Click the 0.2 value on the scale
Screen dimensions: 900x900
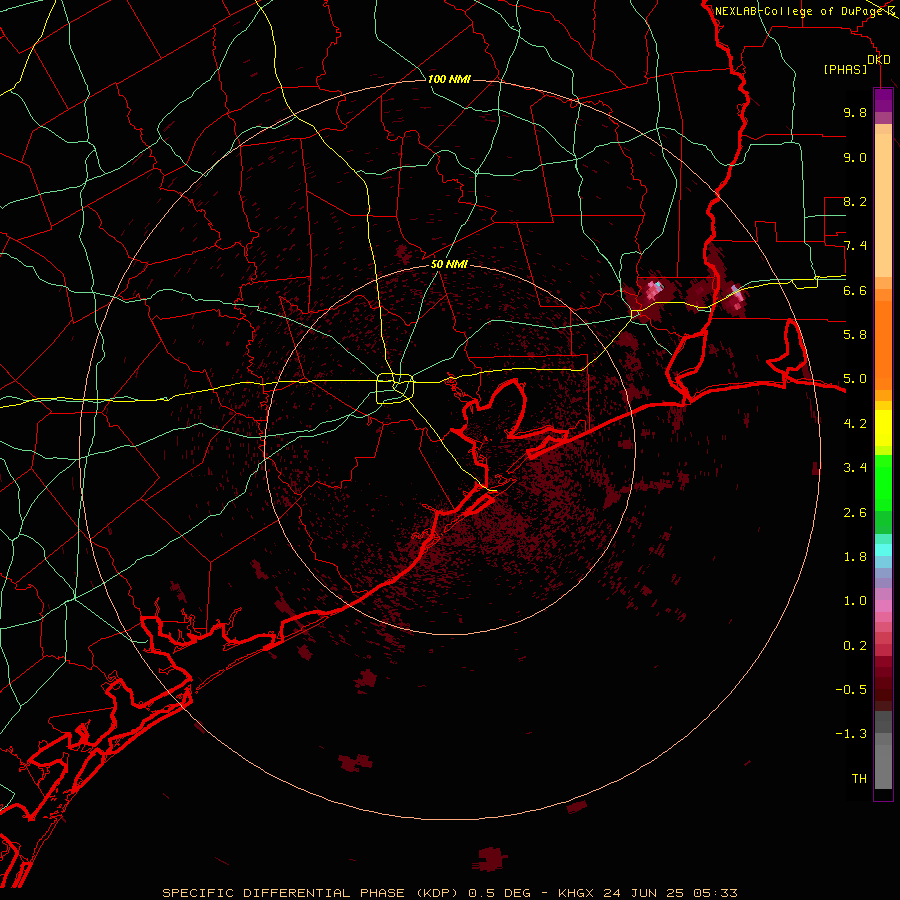pyautogui.click(x=855, y=646)
